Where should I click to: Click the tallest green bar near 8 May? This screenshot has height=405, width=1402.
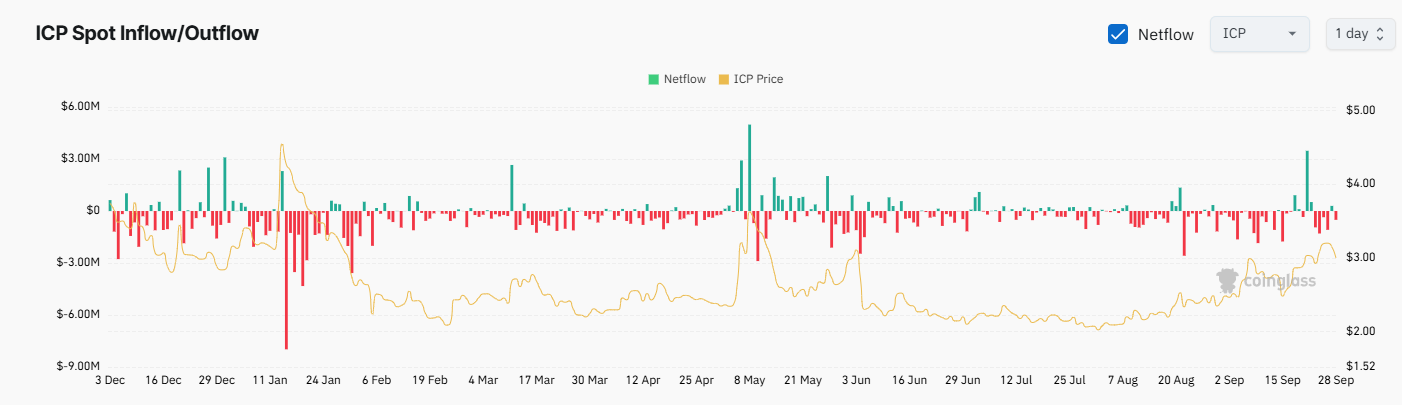click(750, 168)
